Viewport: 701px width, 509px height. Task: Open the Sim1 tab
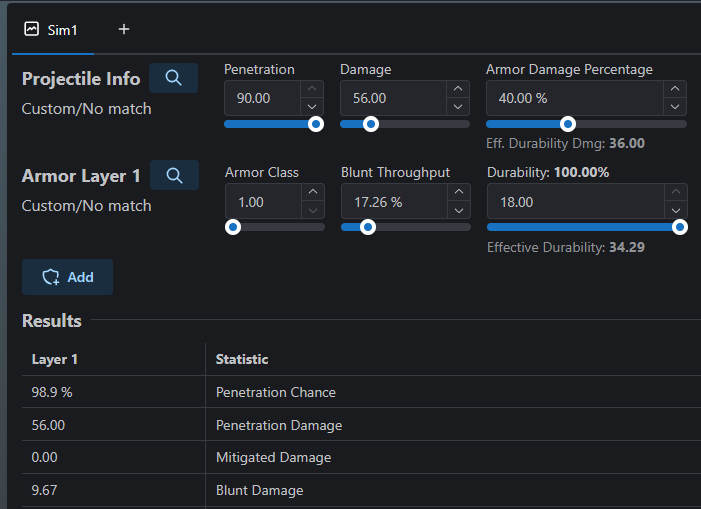coord(53,30)
